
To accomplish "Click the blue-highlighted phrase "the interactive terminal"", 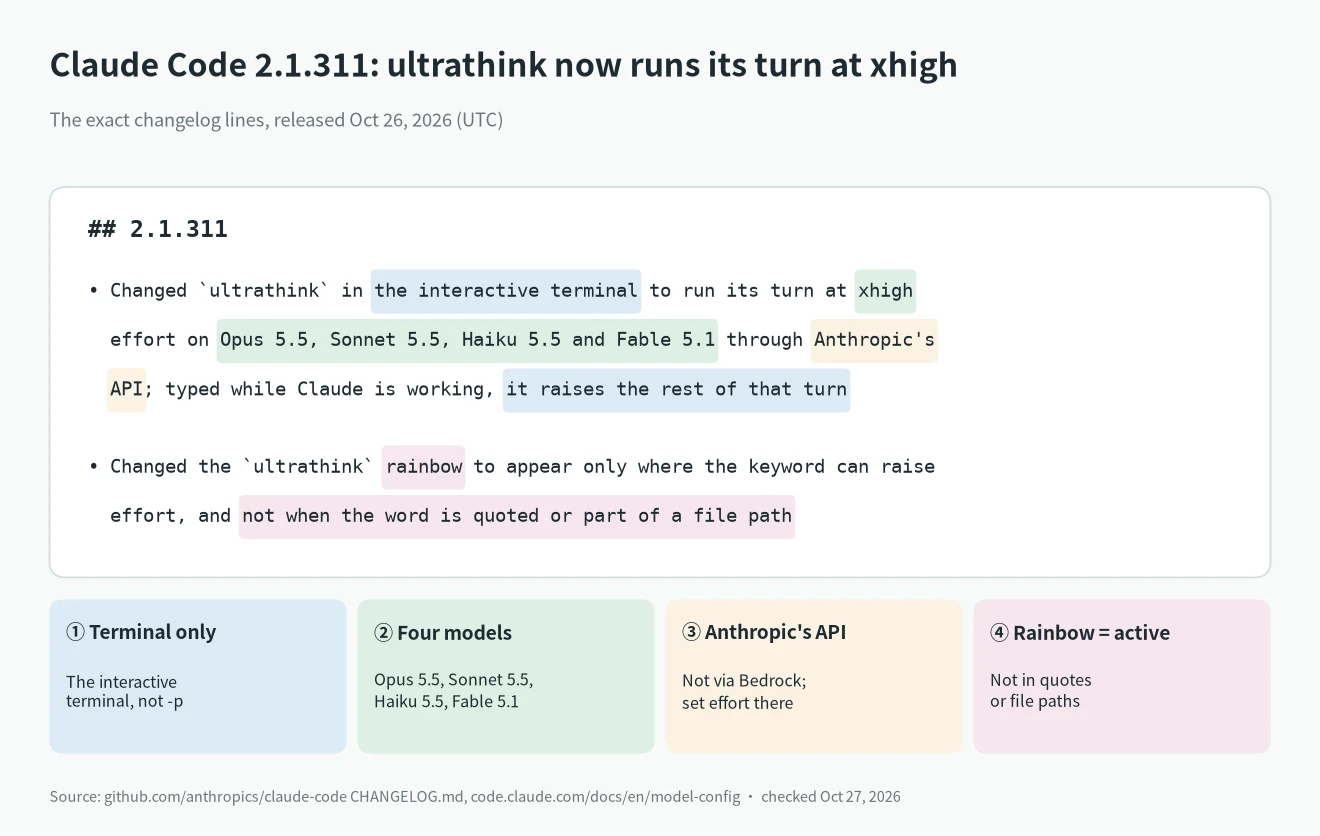I will tap(506, 291).
